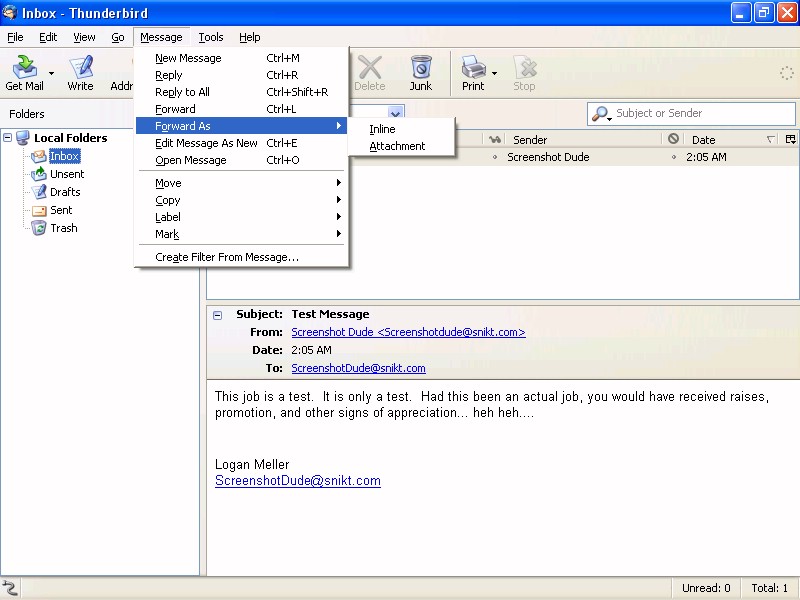
Task: Open the Edit menu
Action: tap(48, 37)
